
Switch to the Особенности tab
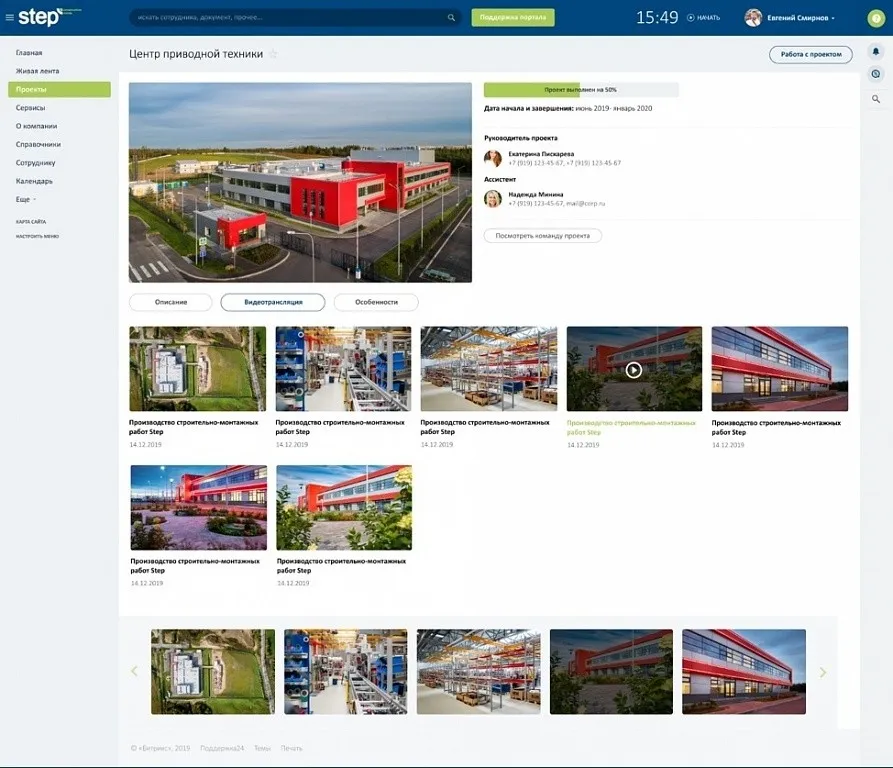pos(376,302)
